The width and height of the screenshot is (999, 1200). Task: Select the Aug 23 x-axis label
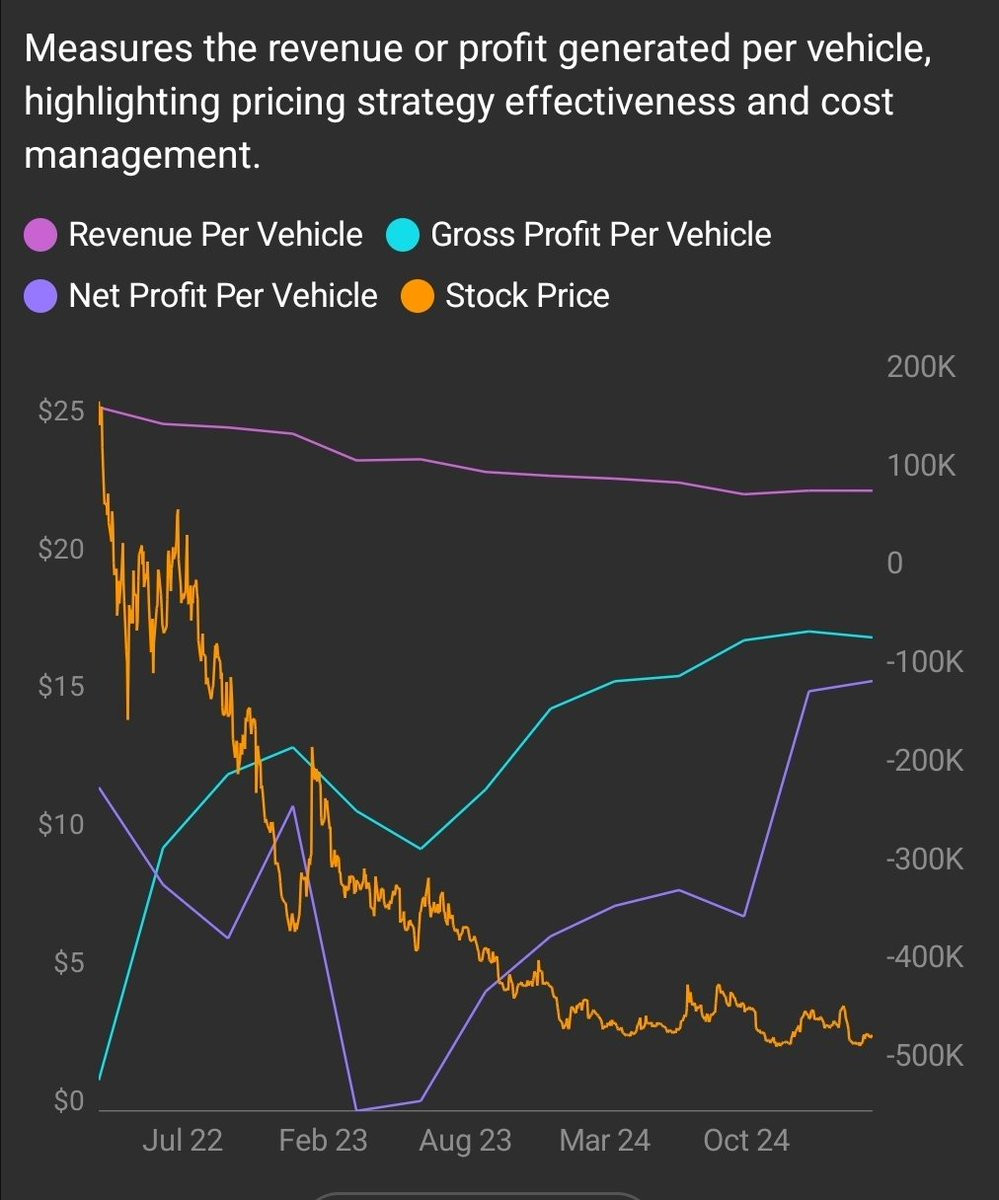tap(465, 1140)
